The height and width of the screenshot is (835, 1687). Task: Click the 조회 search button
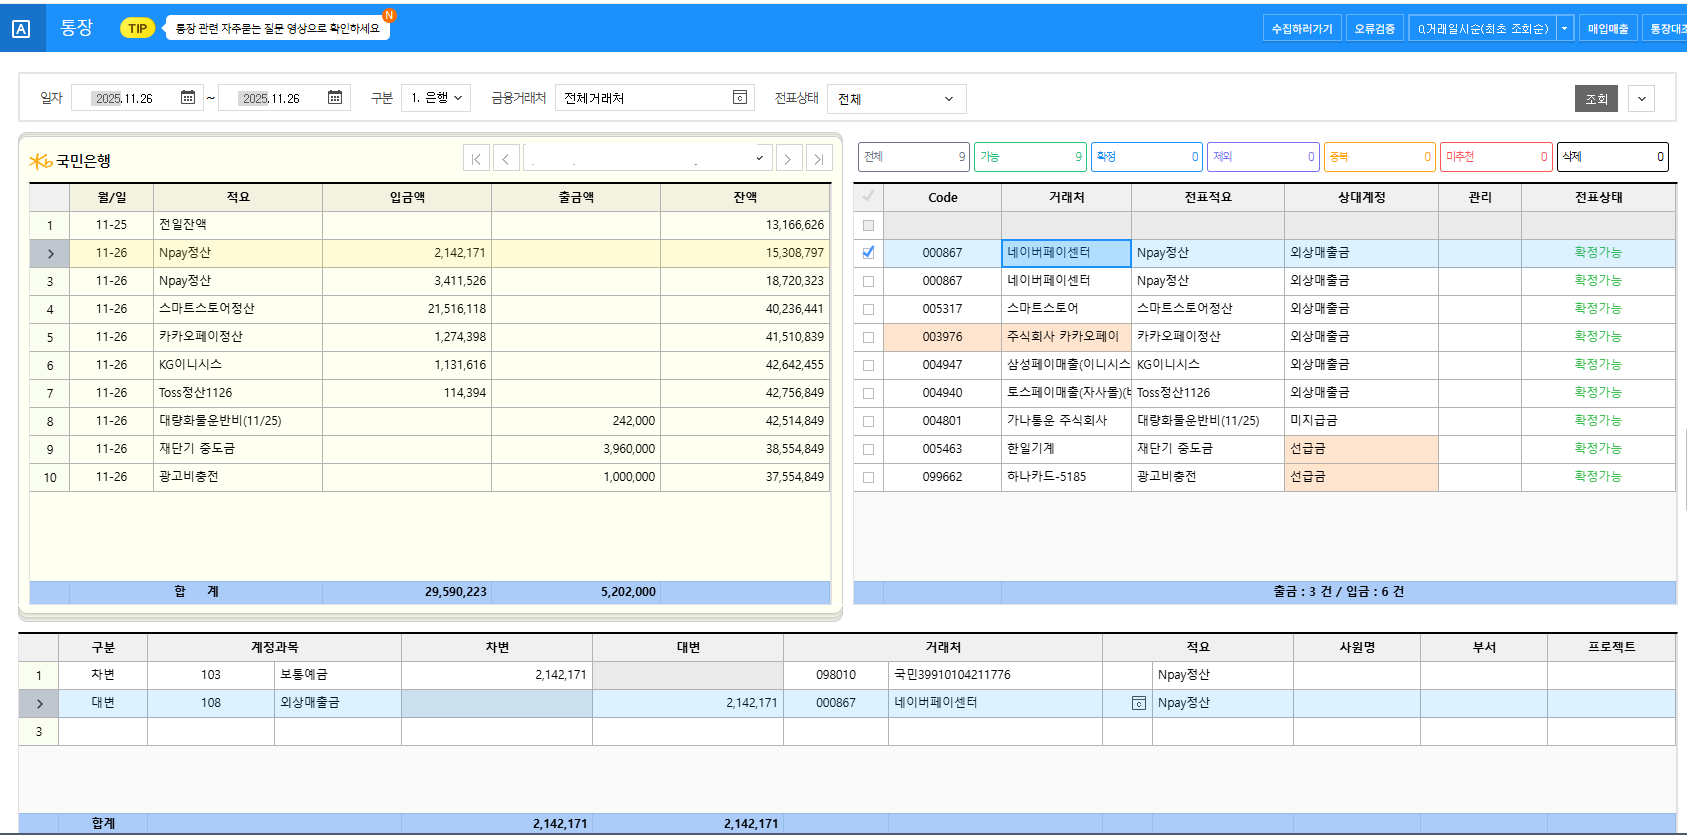(x=1596, y=99)
